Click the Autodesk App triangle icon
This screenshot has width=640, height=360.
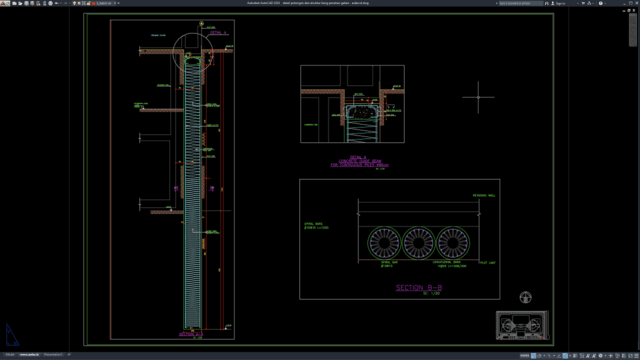tap(589, 3)
